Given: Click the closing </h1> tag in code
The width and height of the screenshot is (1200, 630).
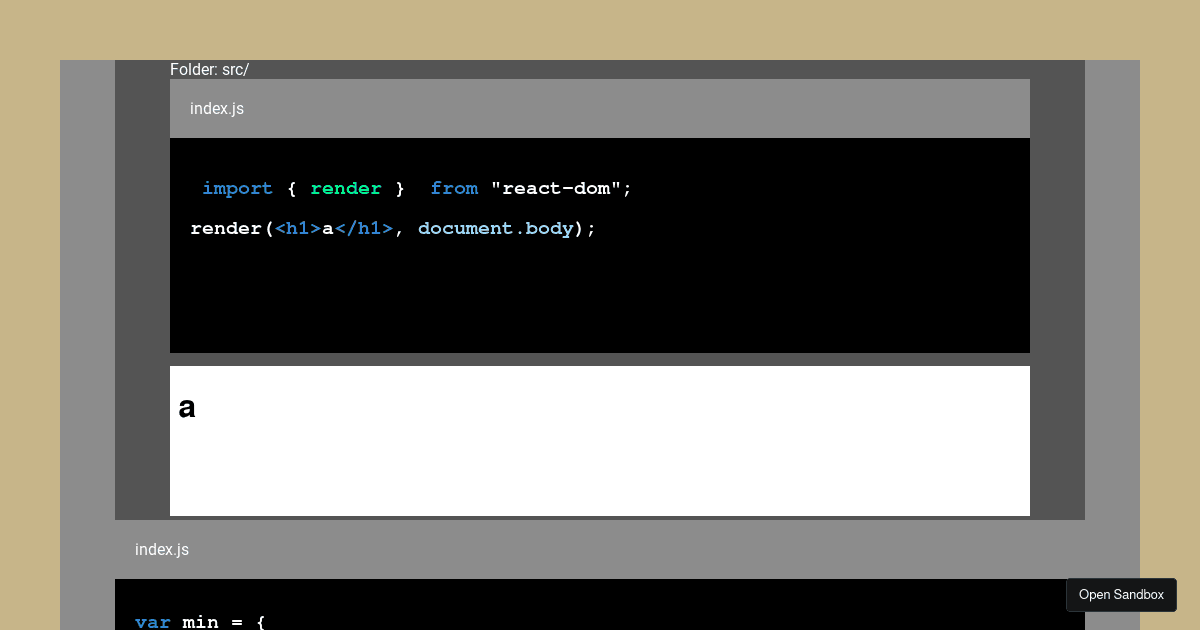Looking at the screenshot, I should (x=364, y=228).
